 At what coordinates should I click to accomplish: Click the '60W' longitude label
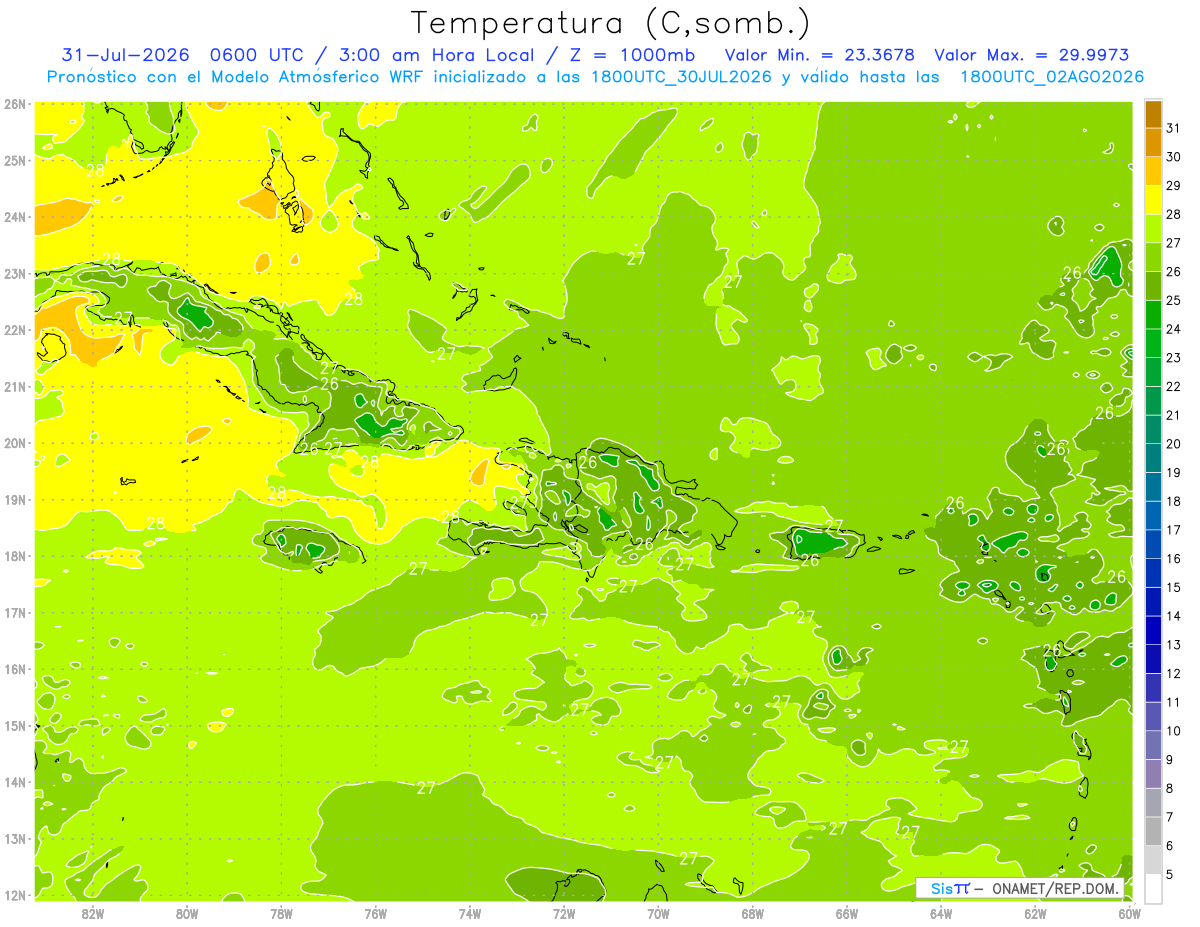[1130, 913]
